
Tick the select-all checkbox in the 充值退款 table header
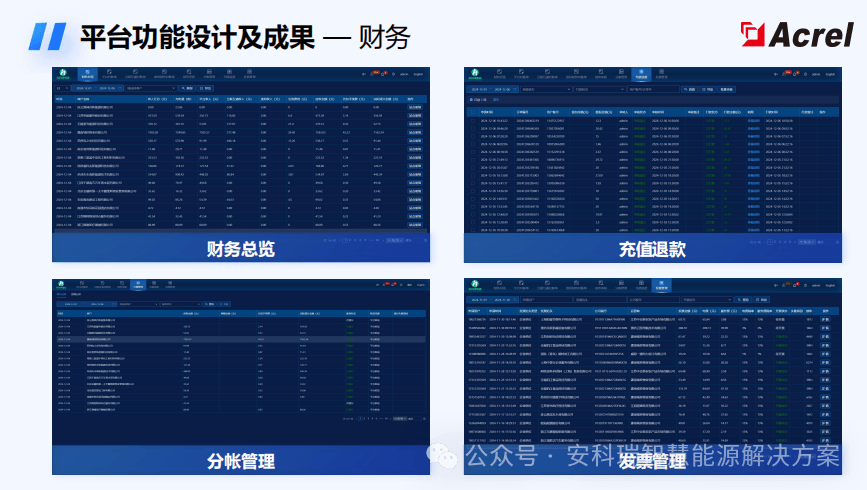471,112
